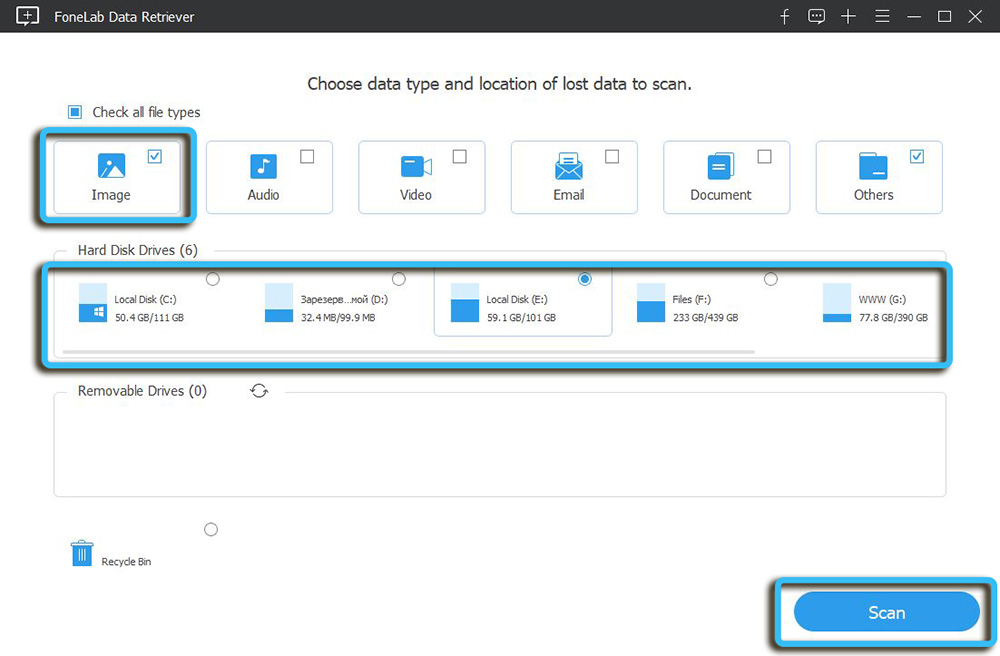
Task: Uncheck the Image checkbox
Action: pyautogui.click(x=154, y=156)
